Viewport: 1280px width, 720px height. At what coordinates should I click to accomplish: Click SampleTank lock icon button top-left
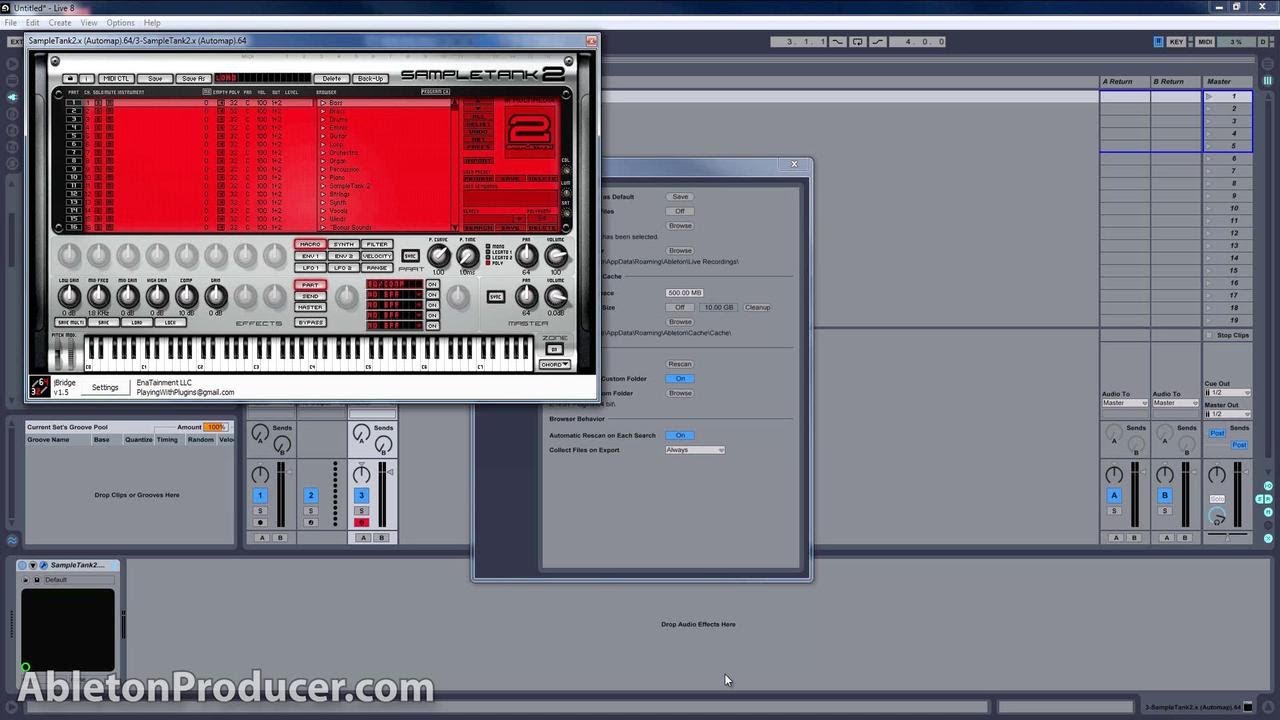69,78
